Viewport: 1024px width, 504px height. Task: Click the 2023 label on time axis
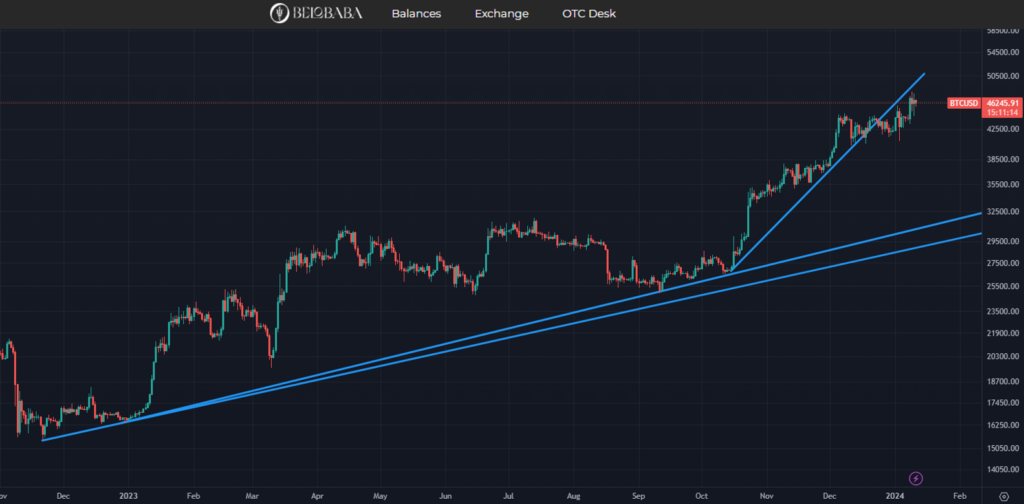(x=128, y=495)
